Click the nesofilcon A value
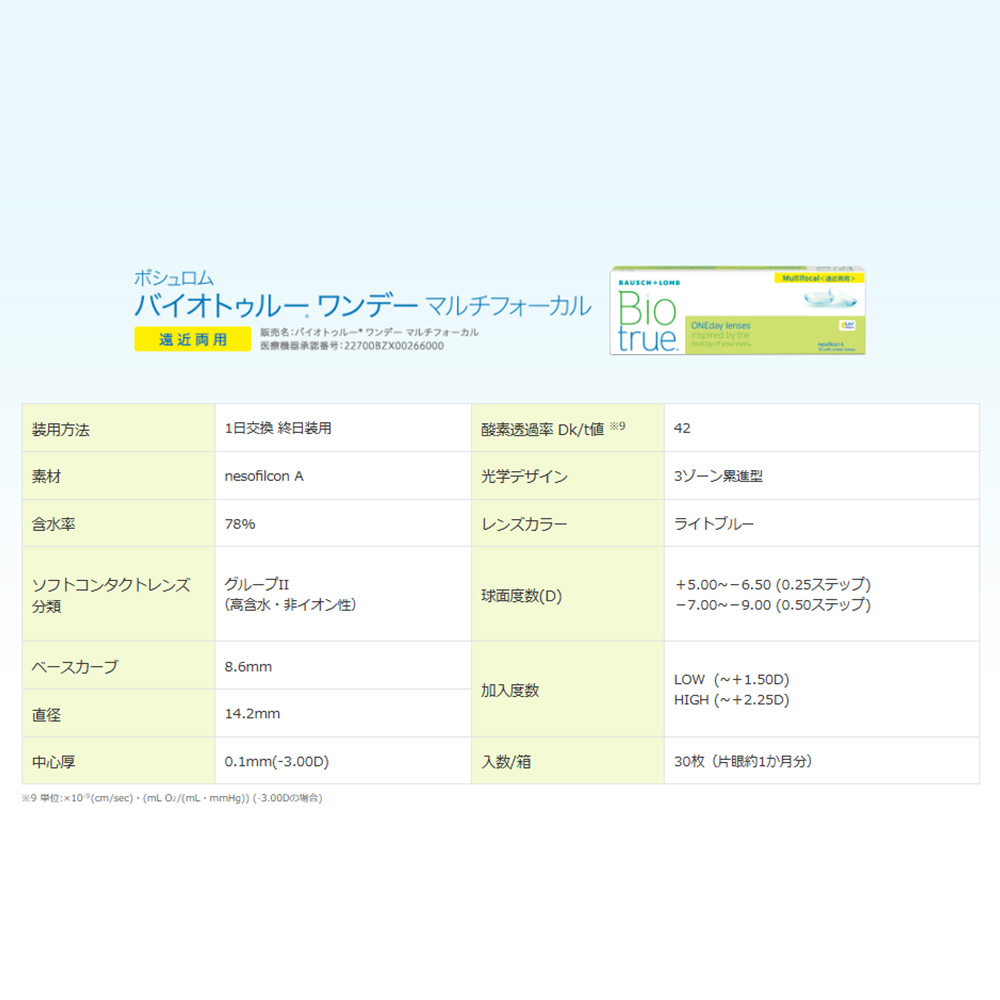 (x=264, y=476)
